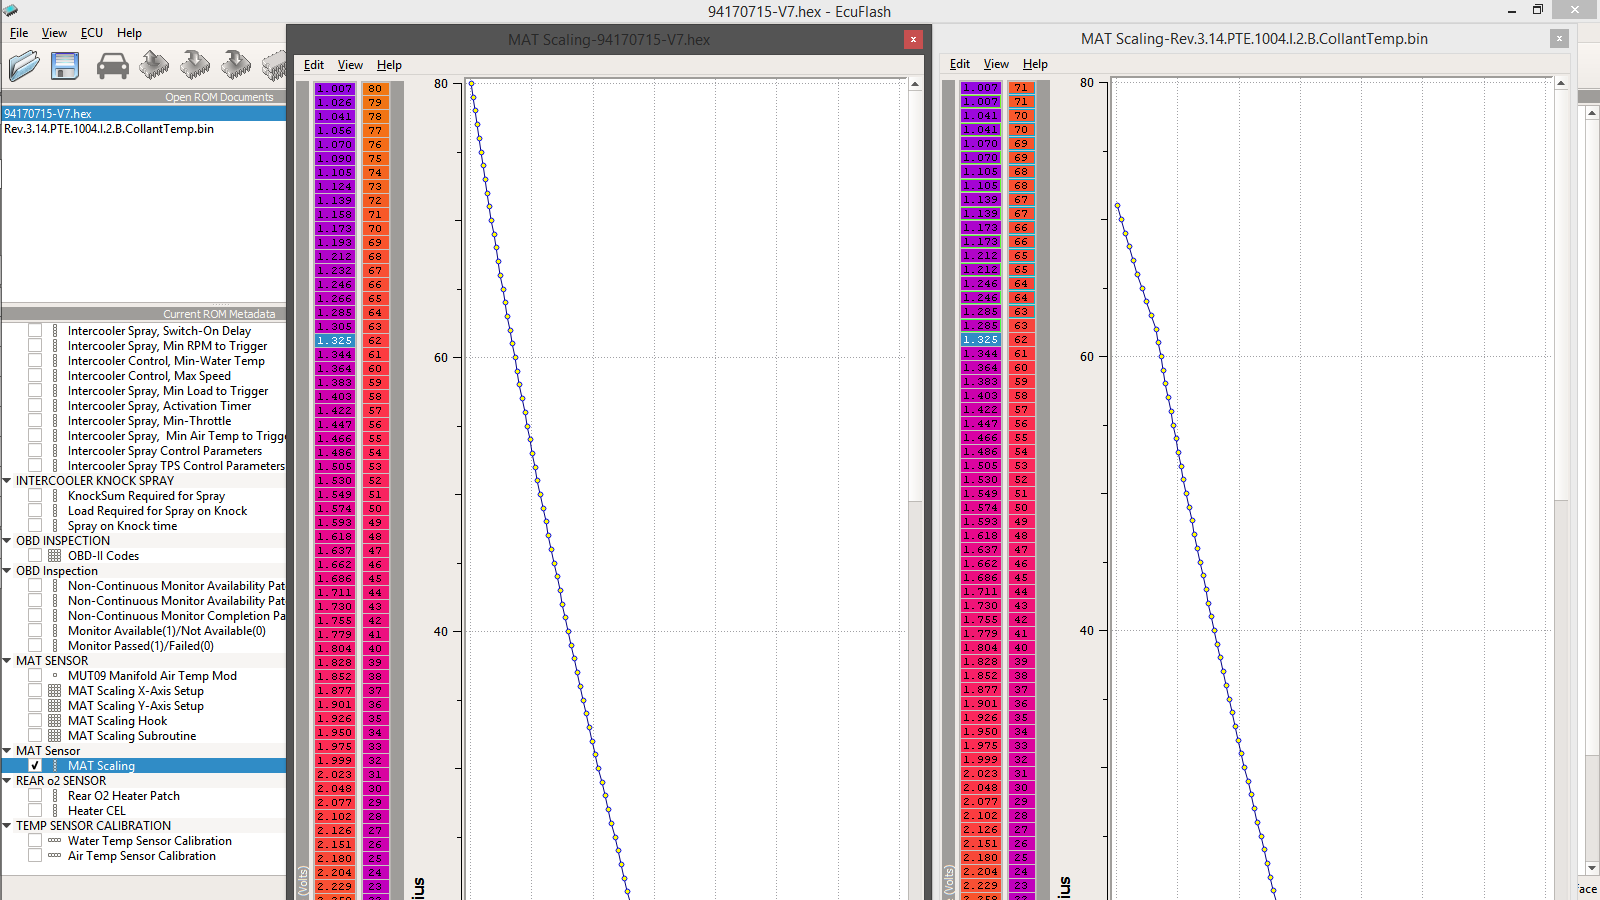Open the ECU menu
This screenshot has width=1600, height=900.
click(x=92, y=33)
